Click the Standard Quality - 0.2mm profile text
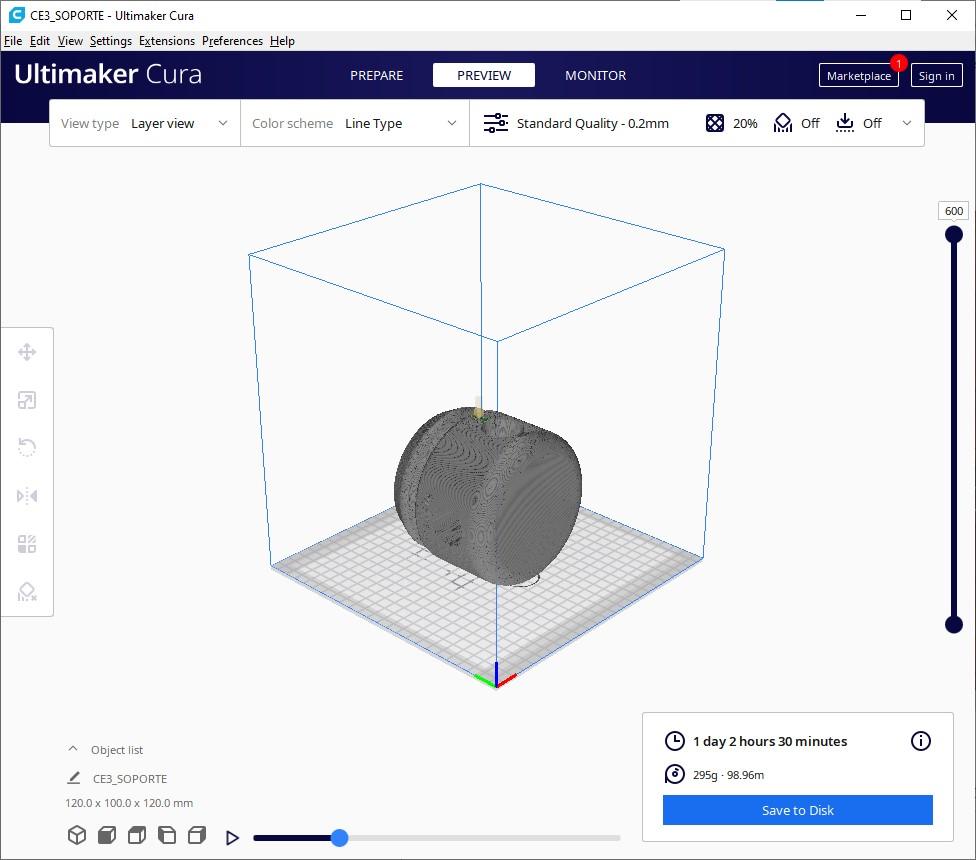The height and width of the screenshot is (860, 976). pos(593,123)
